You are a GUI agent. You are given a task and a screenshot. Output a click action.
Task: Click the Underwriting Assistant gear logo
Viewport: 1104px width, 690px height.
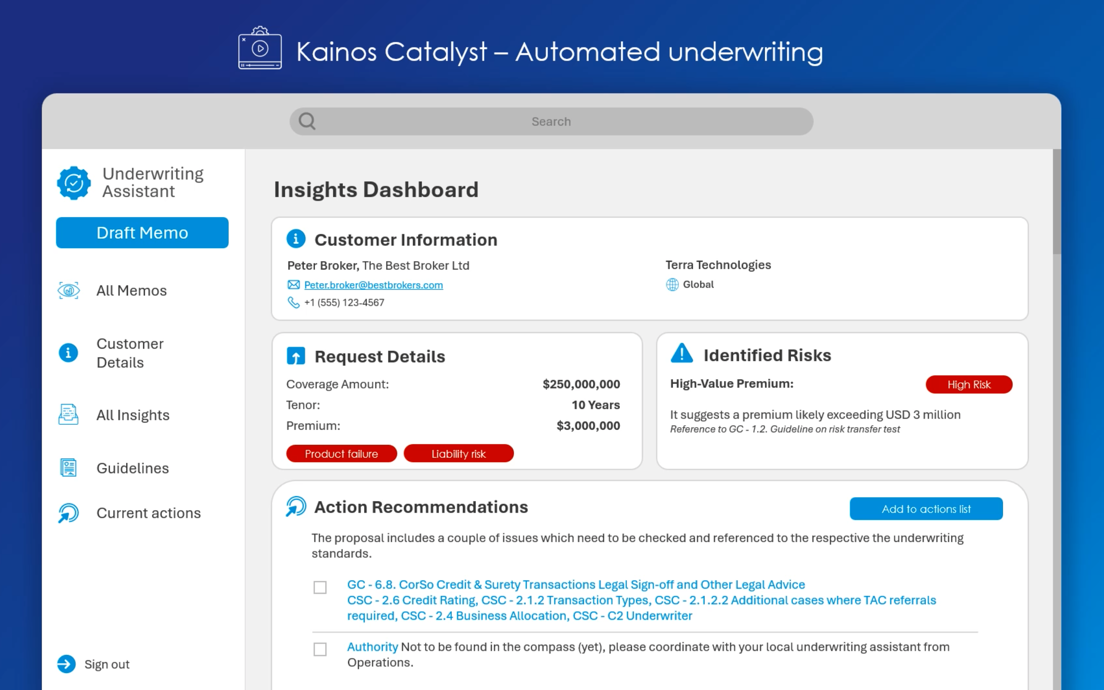pos(74,183)
